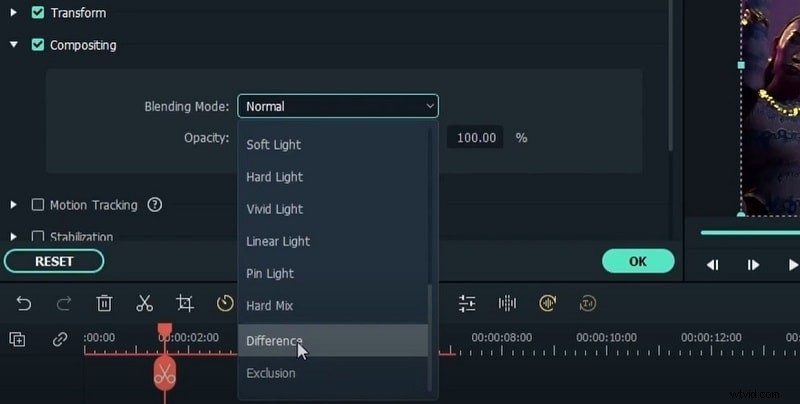Choose Hard Mix from the list
Viewport: 800px width, 404px height.
(x=270, y=306)
